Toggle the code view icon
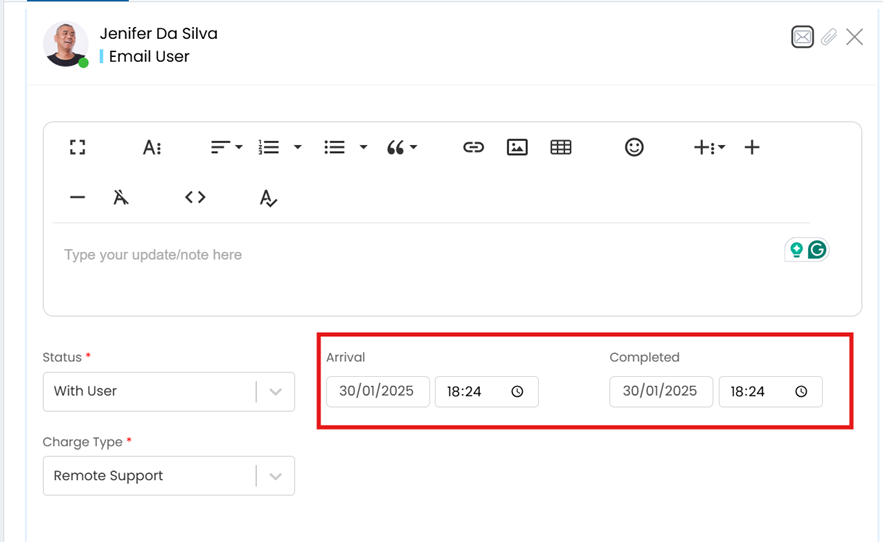This screenshot has width=883, height=542. tap(195, 197)
